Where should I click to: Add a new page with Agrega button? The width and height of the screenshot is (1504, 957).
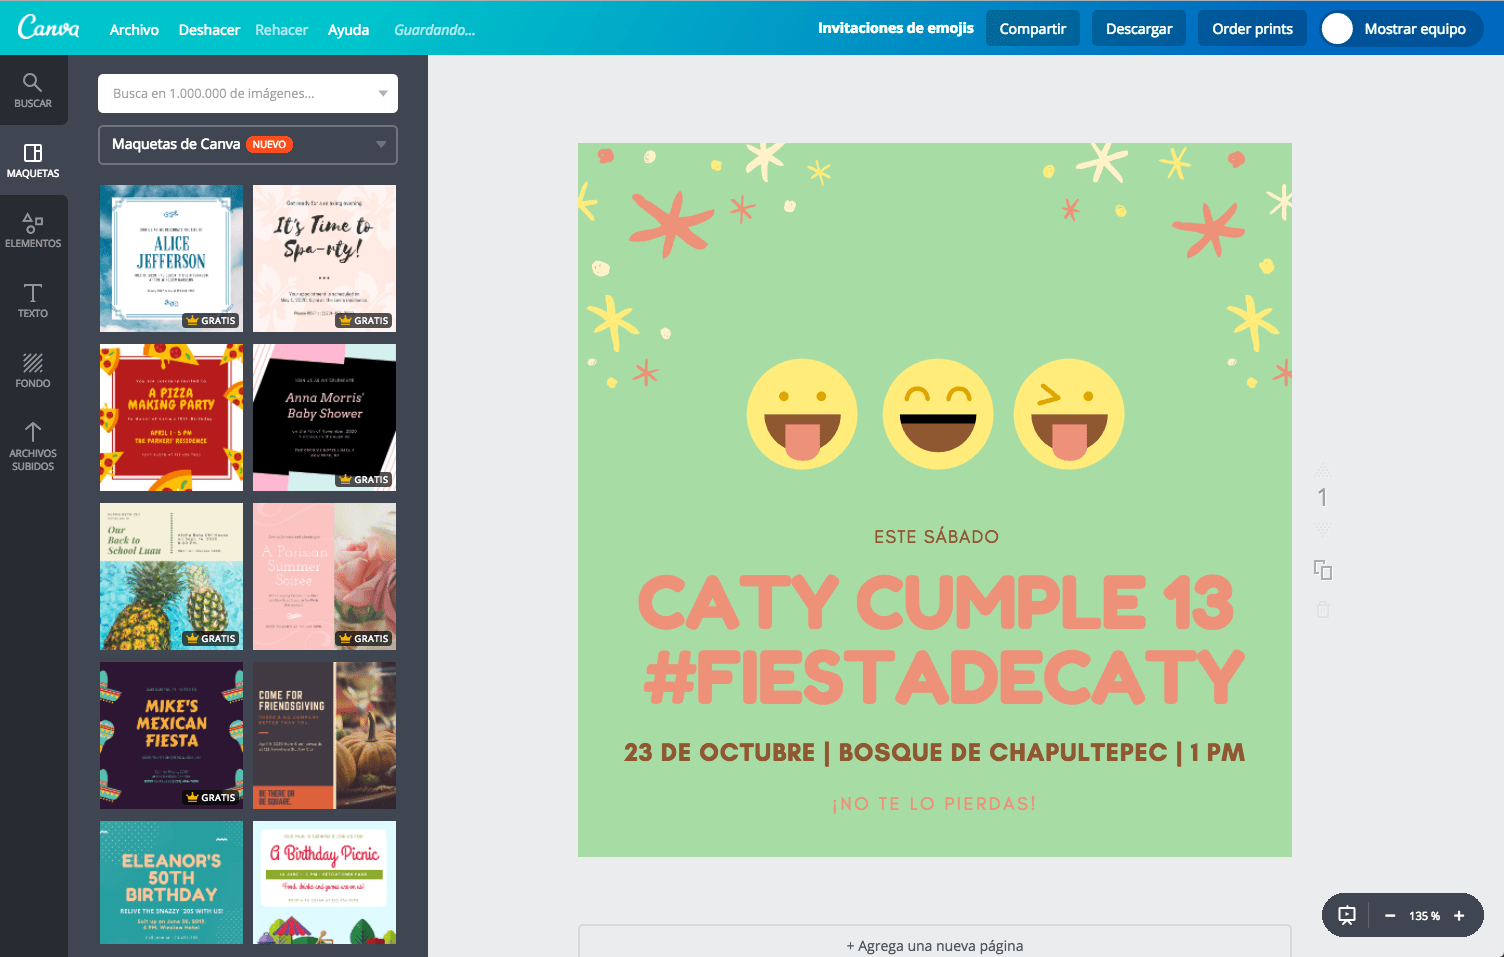pyautogui.click(x=935, y=945)
